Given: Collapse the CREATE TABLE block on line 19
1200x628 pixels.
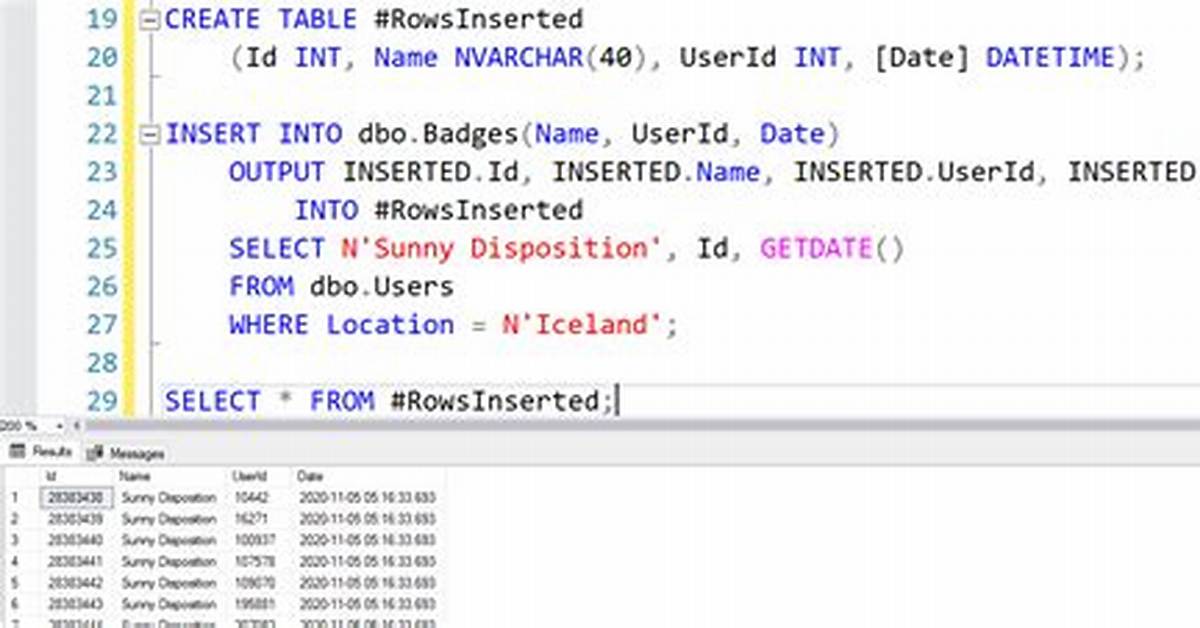Looking at the screenshot, I should point(150,20).
